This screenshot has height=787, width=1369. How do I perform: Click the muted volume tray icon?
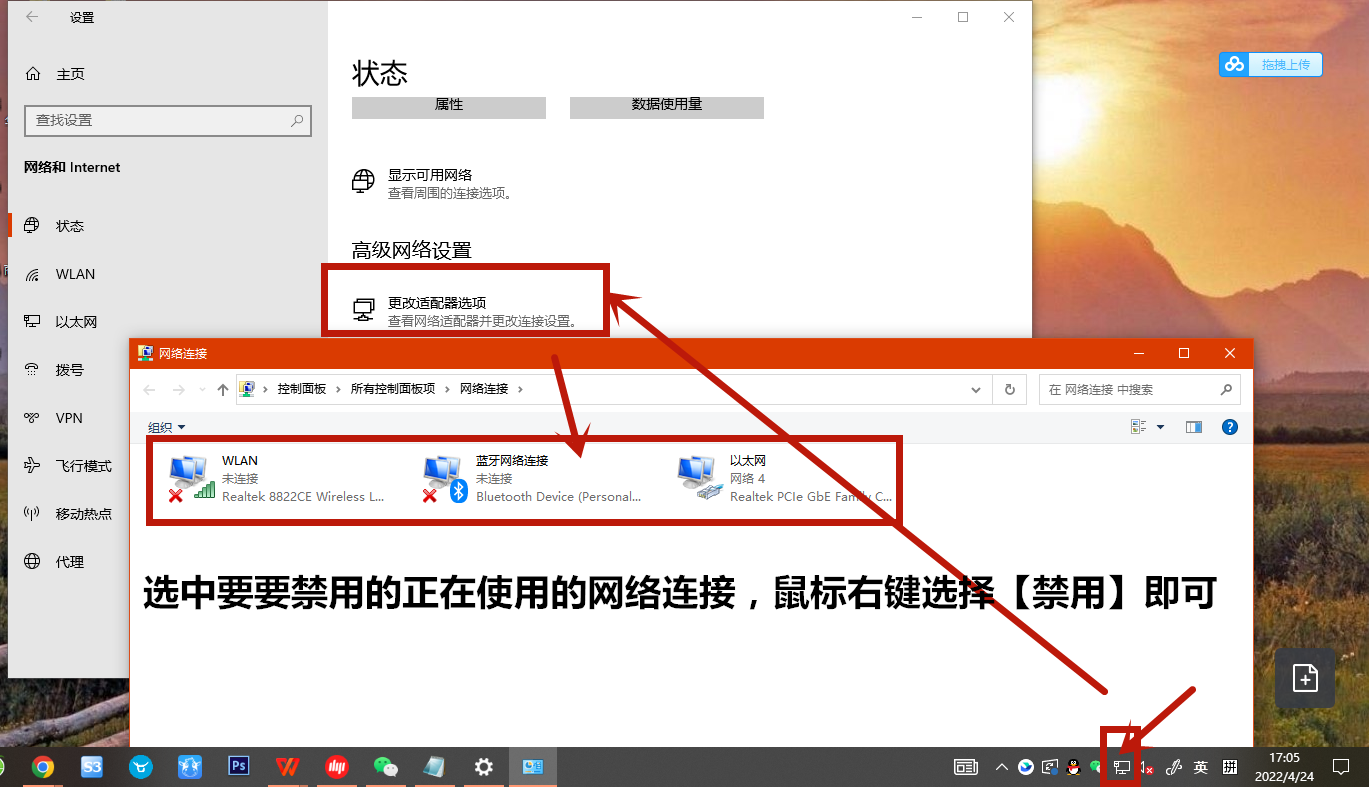tap(1148, 768)
